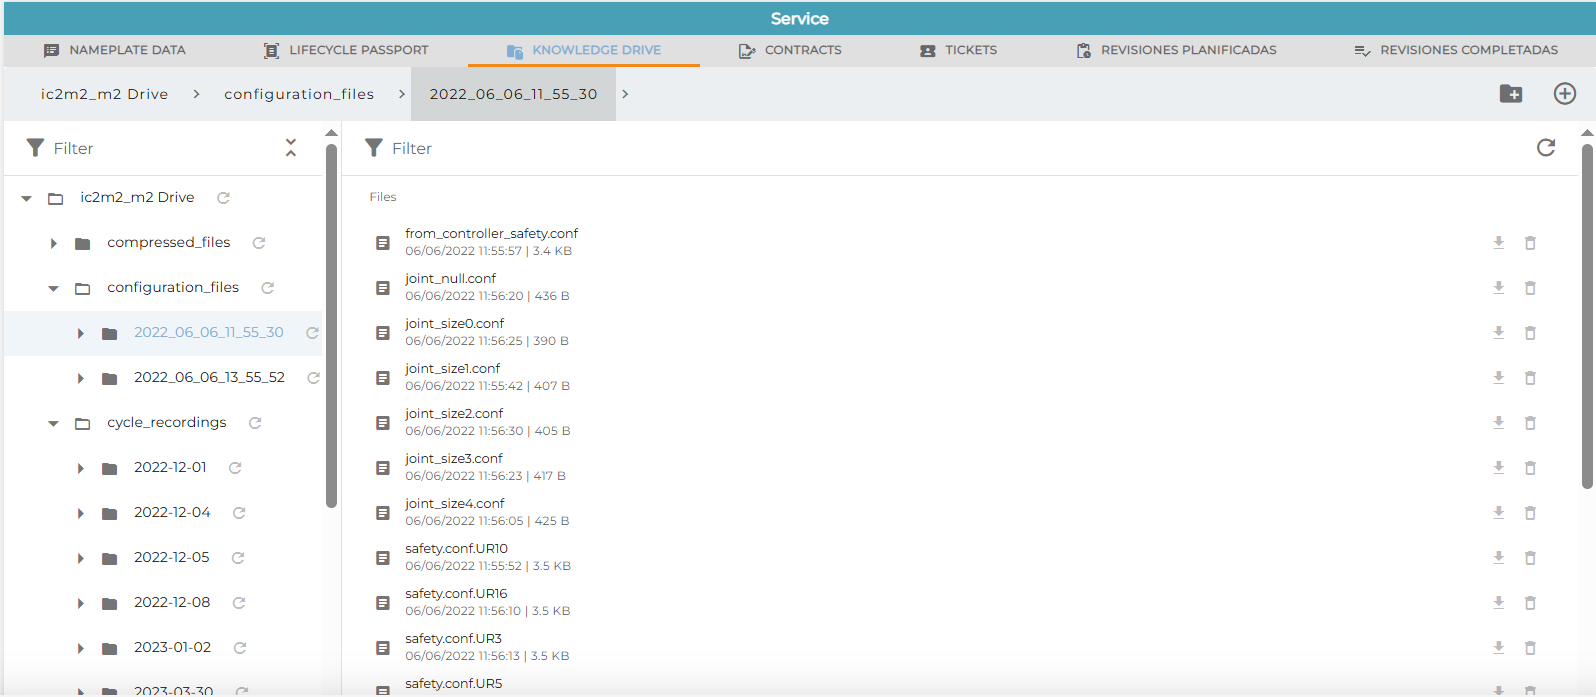Refresh the cycle_recordings folder
This screenshot has width=1596, height=697.
tap(255, 423)
